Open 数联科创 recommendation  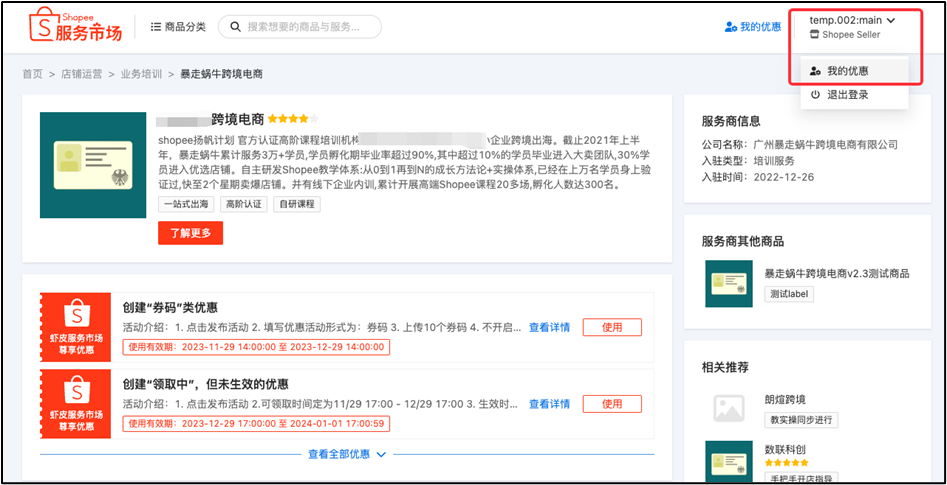(x=785, y=450)
